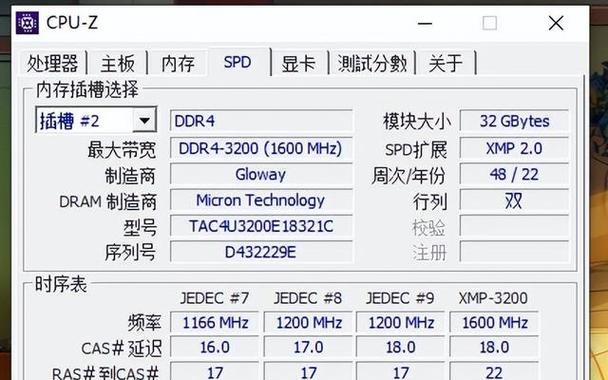The height and width of the screenshot is (380, 608).
Task: Switch to the 主板 tab
Action: point(117,63)
